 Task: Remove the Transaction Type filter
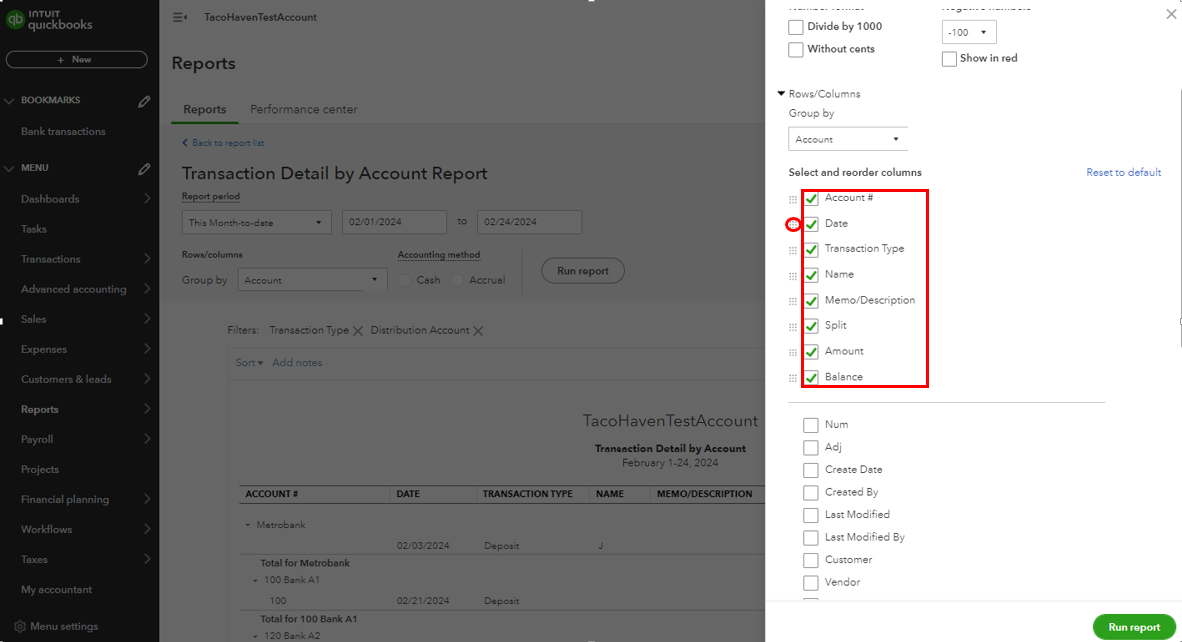[x=358, y=331]
